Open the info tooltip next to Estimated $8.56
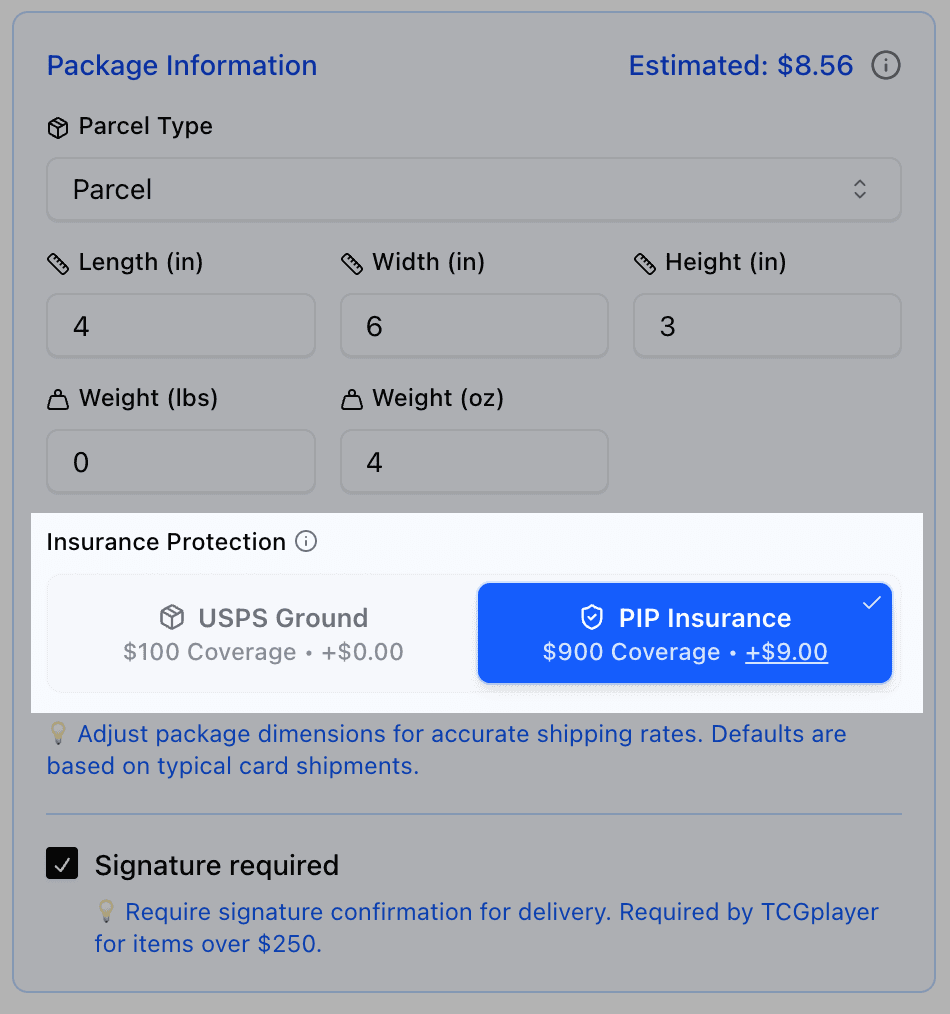The height and width of the screenshot is (1014, 950). click(886, 65)
